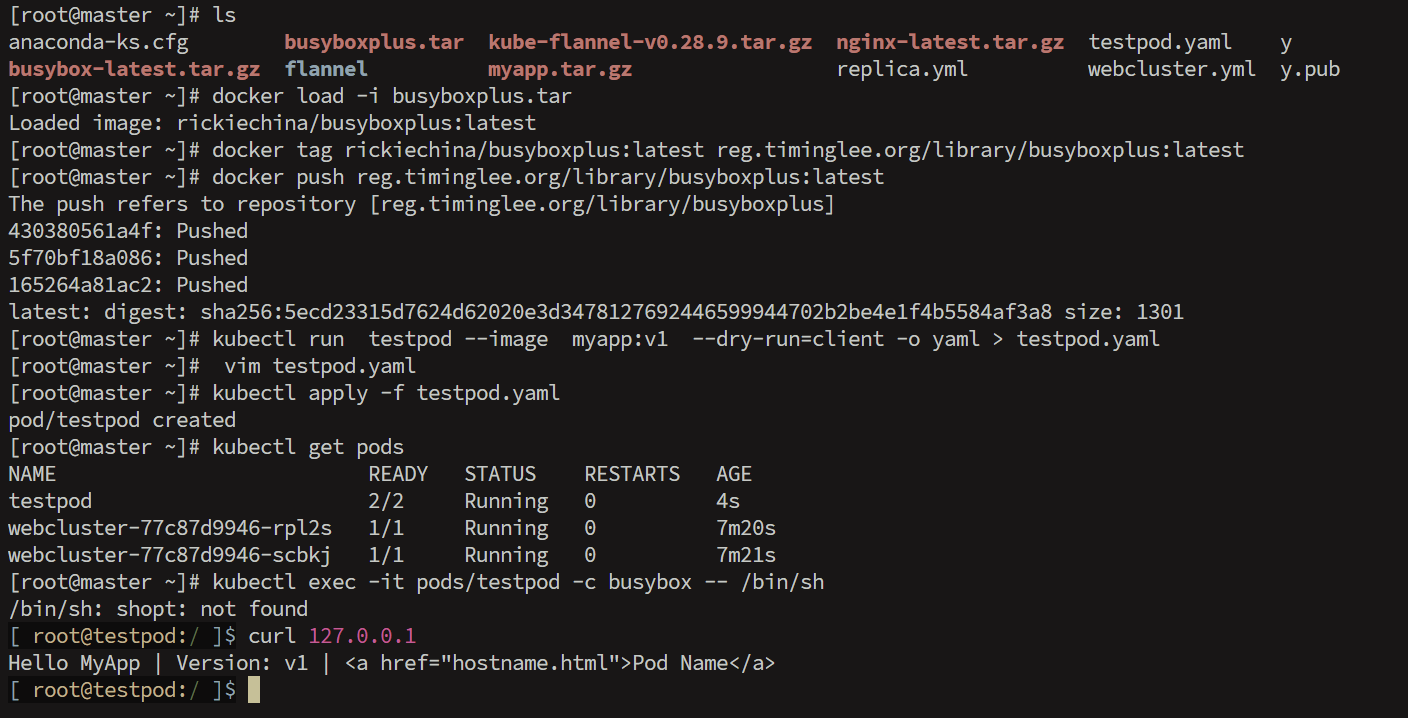Click myapp.tar.gz in the listing

coord(560,70)
